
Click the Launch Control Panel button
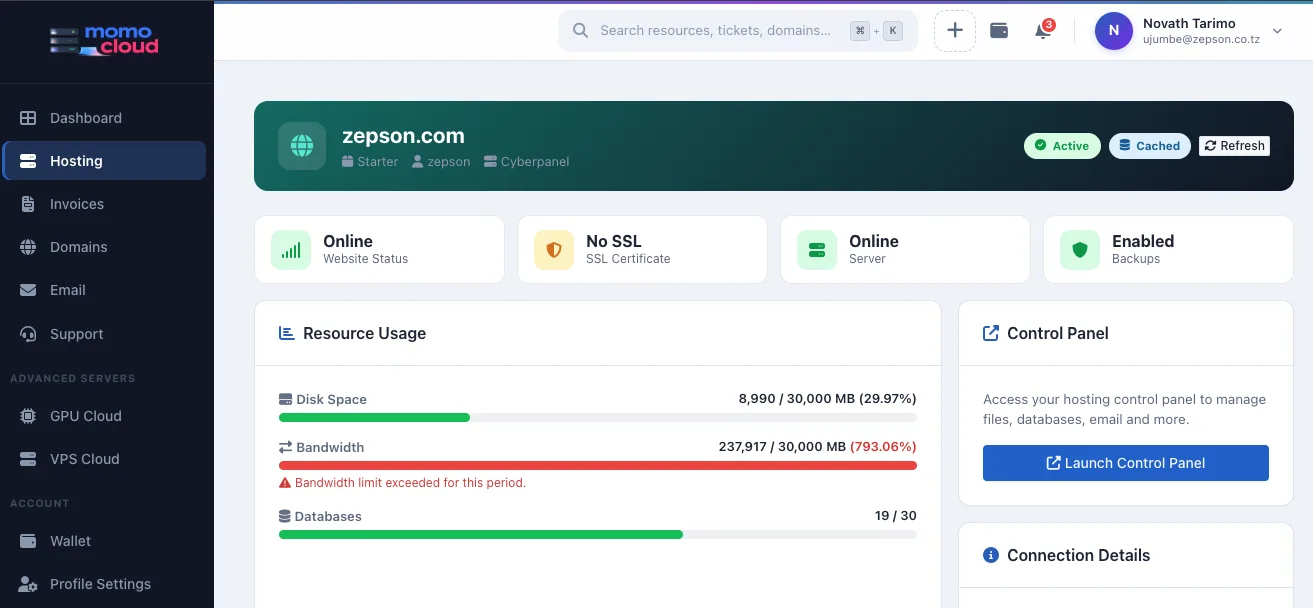tap(1126, 463)
